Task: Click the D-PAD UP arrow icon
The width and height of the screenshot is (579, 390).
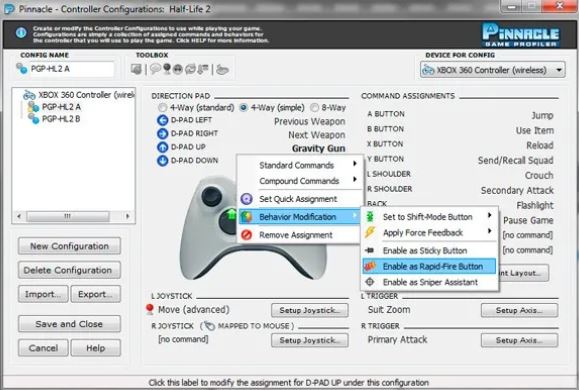Action: coord(162,147)
